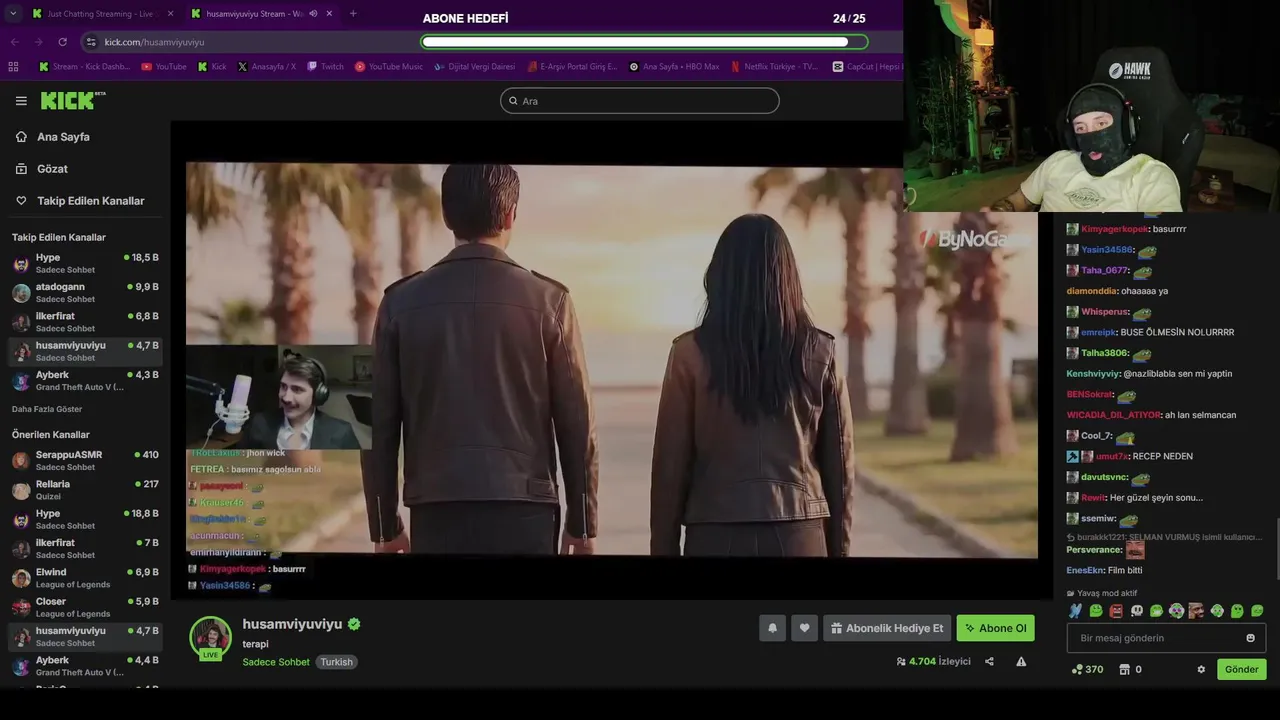Viewport: 1280px width, 720px height.
Task: Open Ana Sayfa HBO Max bookmark
Action: tap(674, 67)
